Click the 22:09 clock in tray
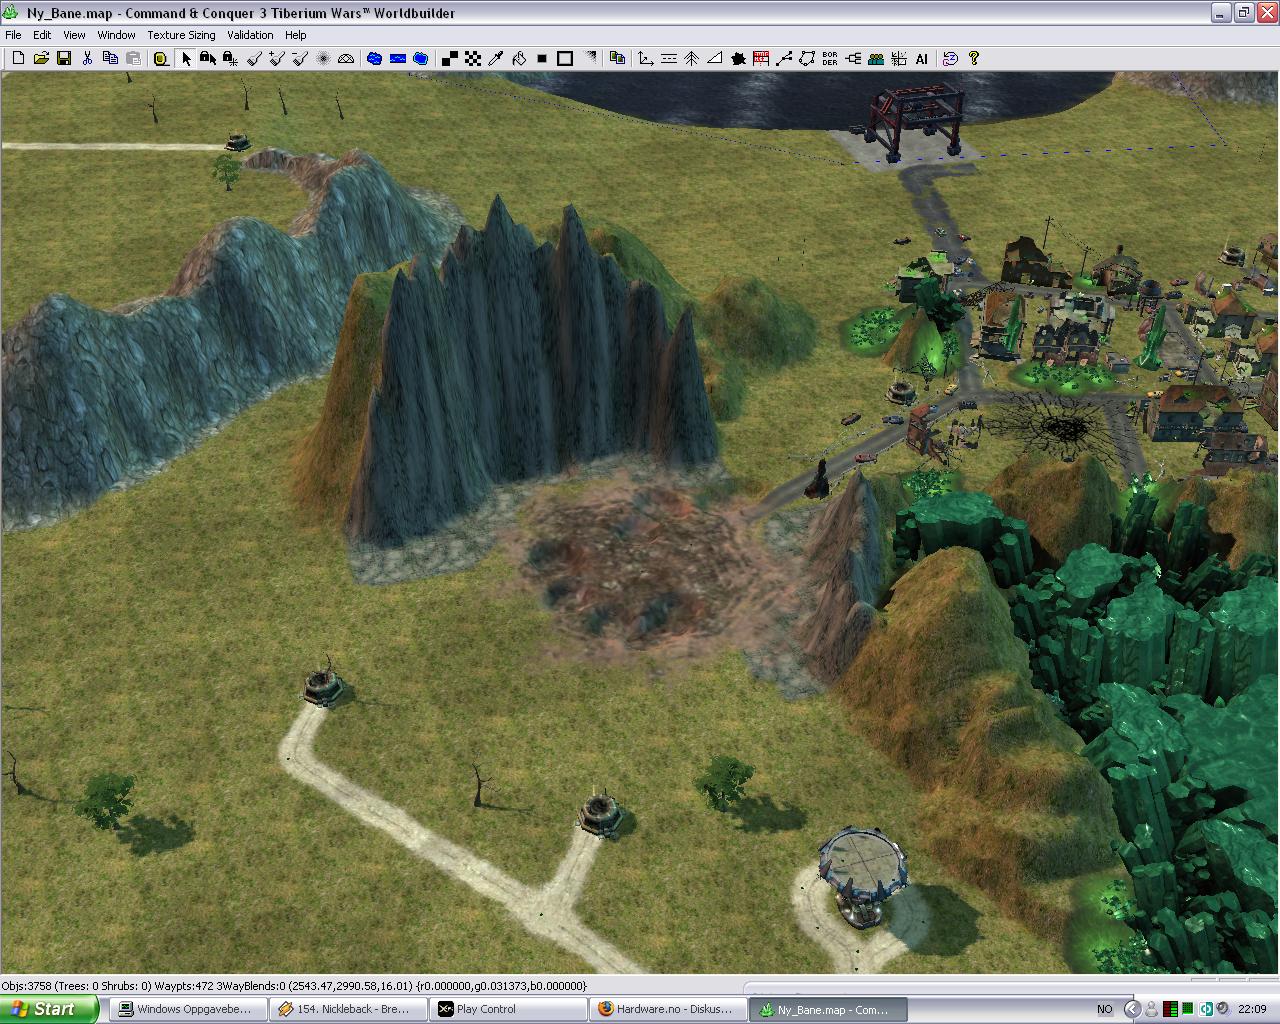This screenshot has width=1280, height=1024. point(1252,1009)
